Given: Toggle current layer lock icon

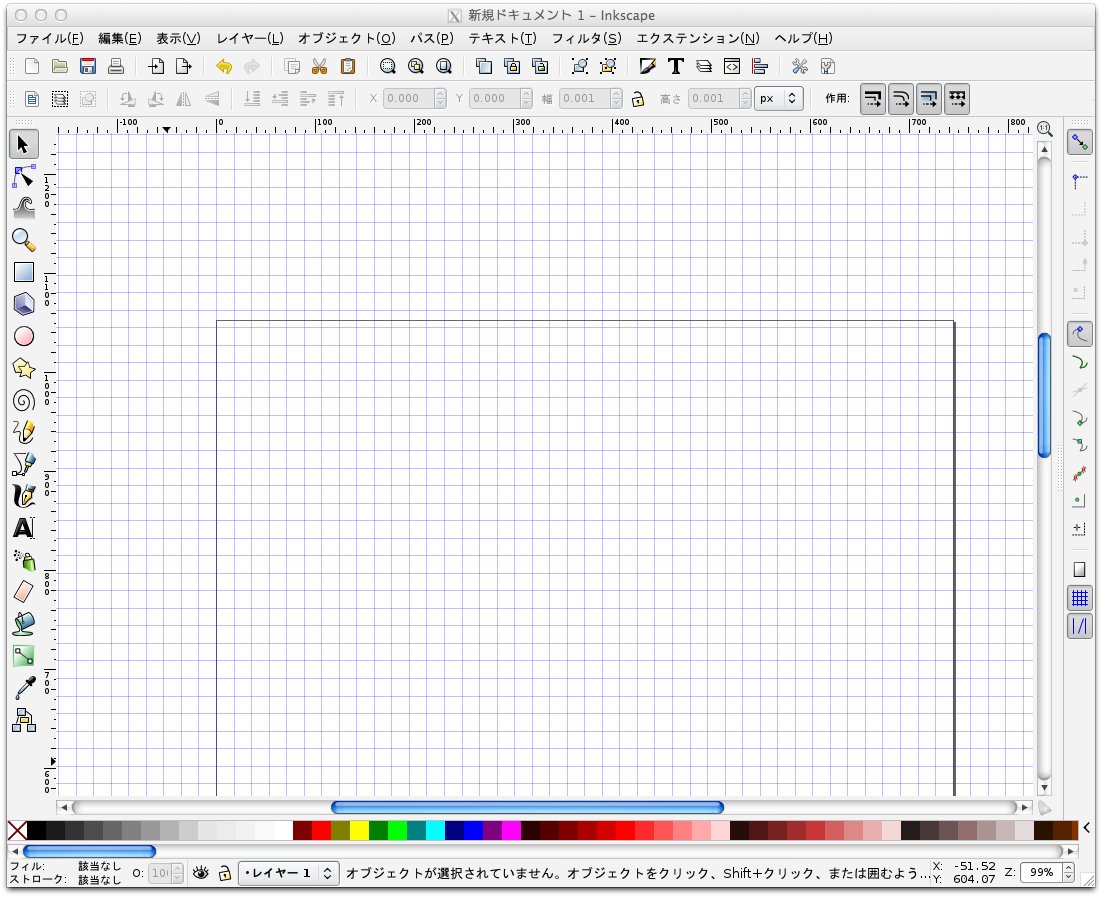Looking at the screenshot, I should pos(224,873).
